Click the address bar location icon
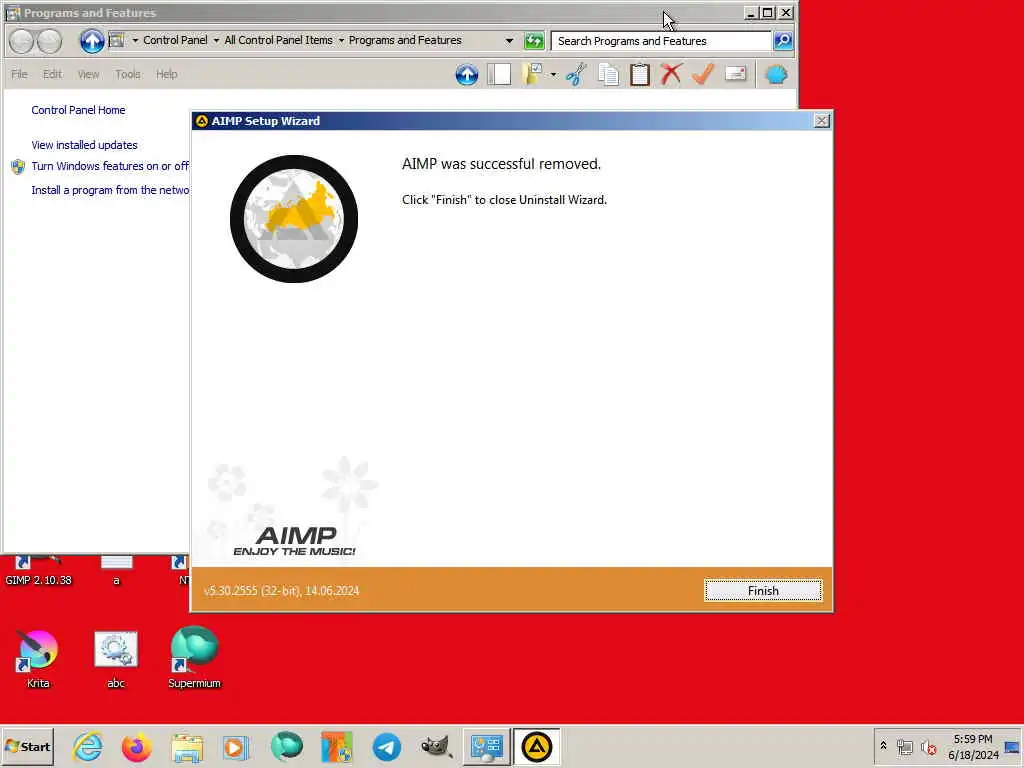The width and height of the screenshot is (1024, 768). click(x=117, y=40)
